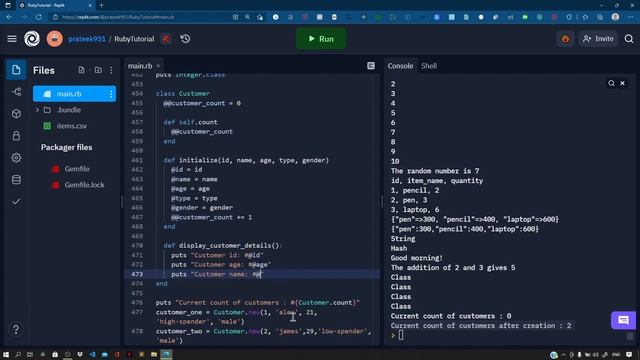Click the browser back arrow

[9, 17]
